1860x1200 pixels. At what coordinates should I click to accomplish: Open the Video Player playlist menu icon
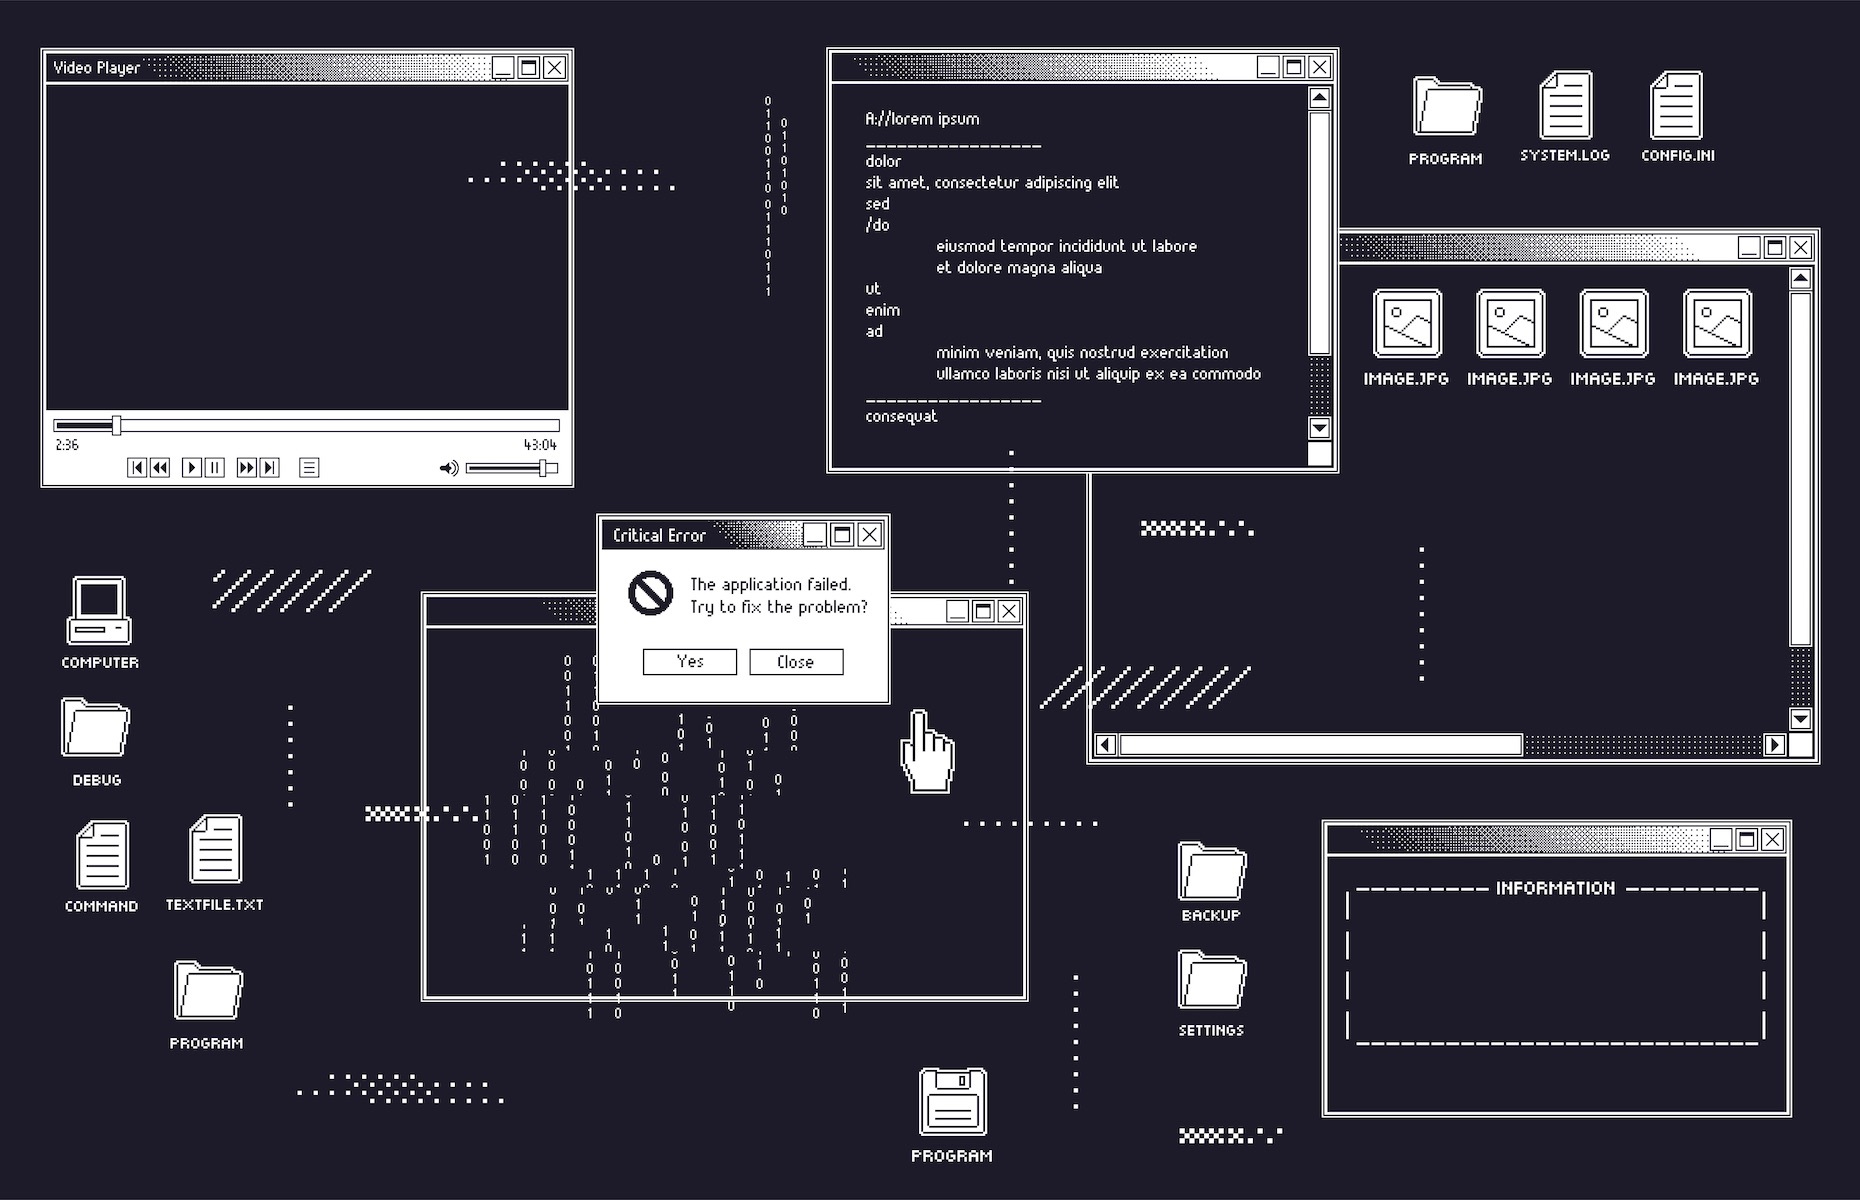[309, 468]
